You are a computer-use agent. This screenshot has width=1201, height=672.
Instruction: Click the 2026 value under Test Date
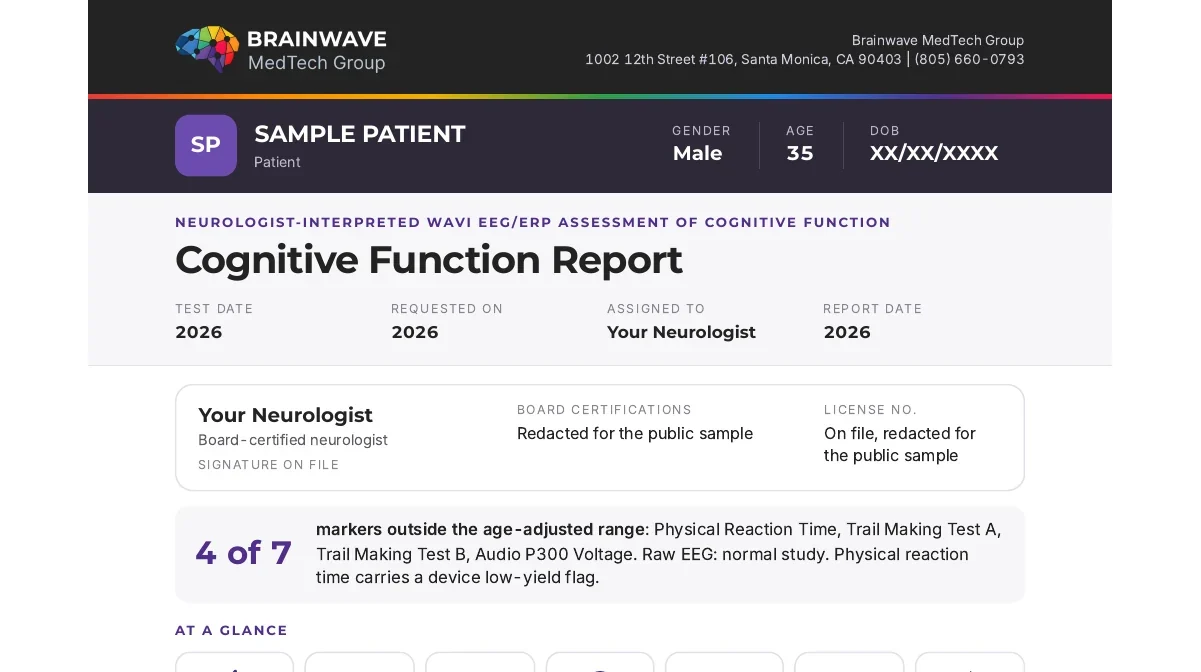[199, 332]
